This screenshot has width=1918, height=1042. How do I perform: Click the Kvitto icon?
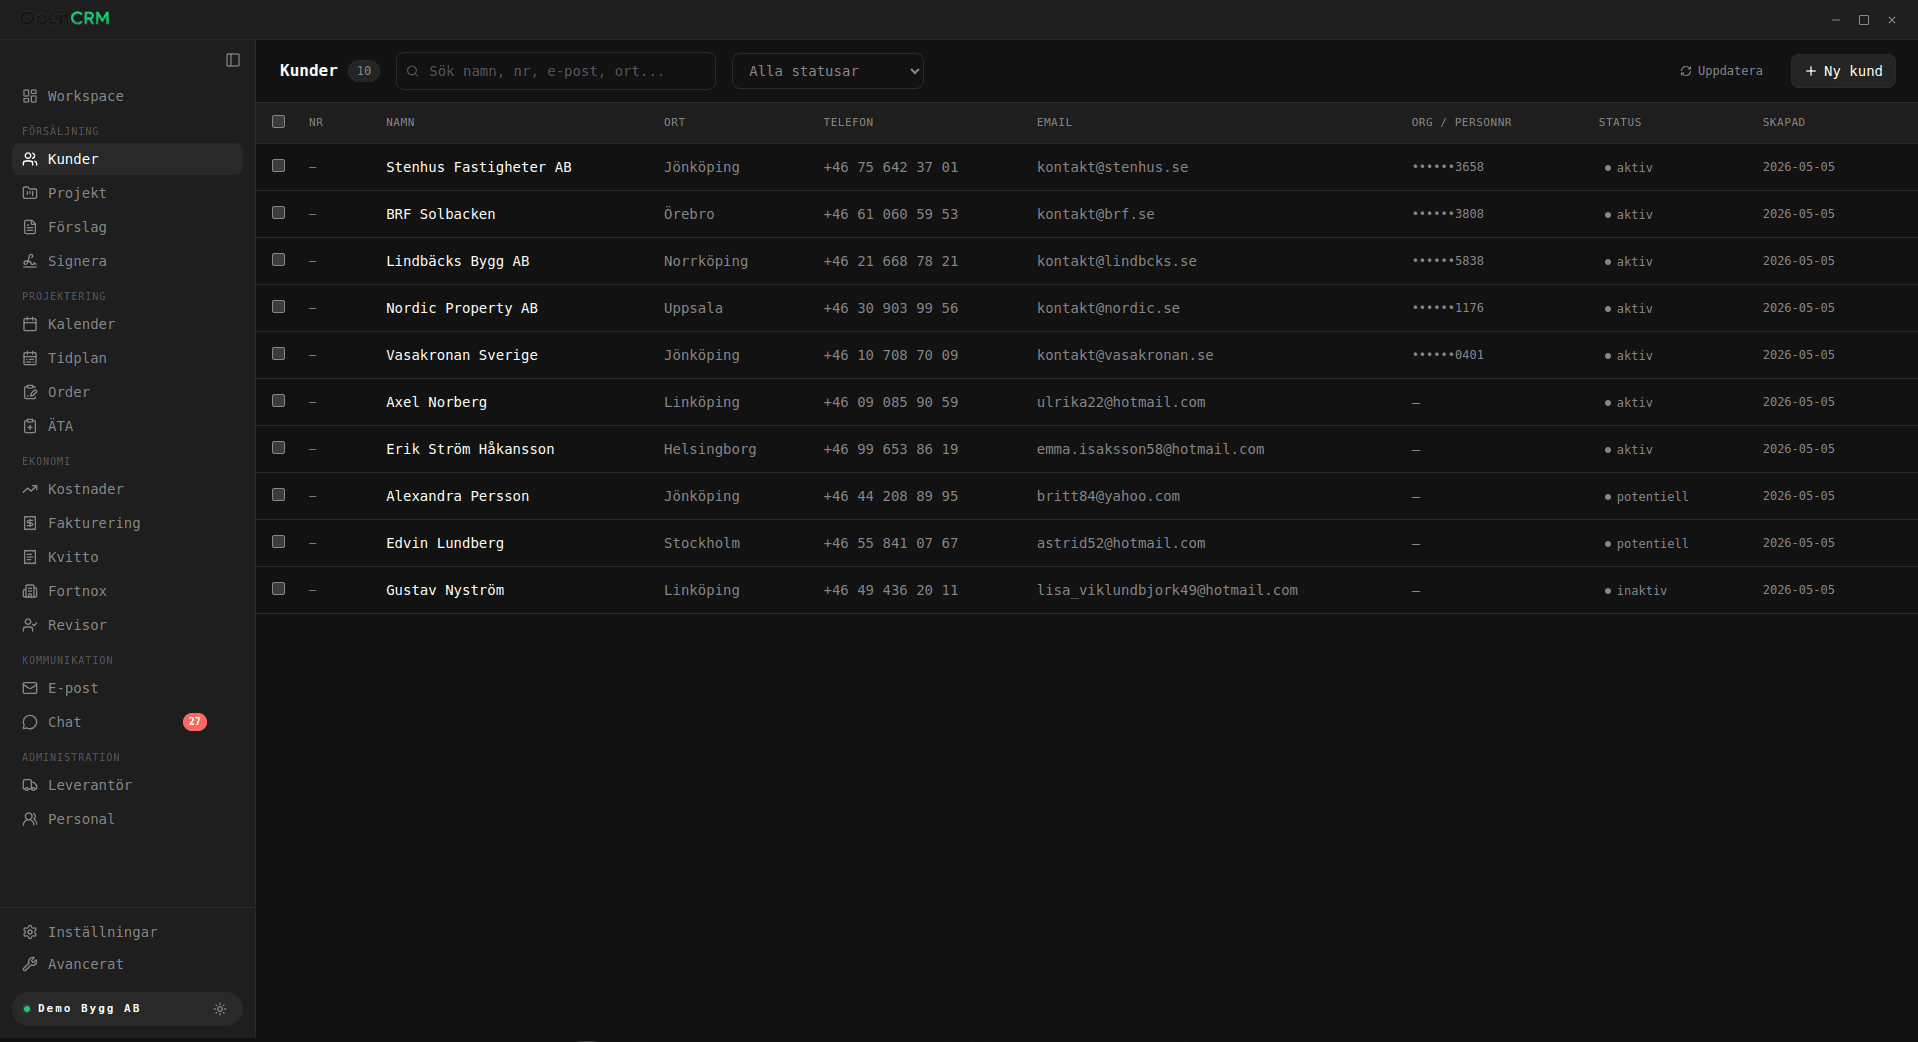pyautogui.click(x=30, y=557)
